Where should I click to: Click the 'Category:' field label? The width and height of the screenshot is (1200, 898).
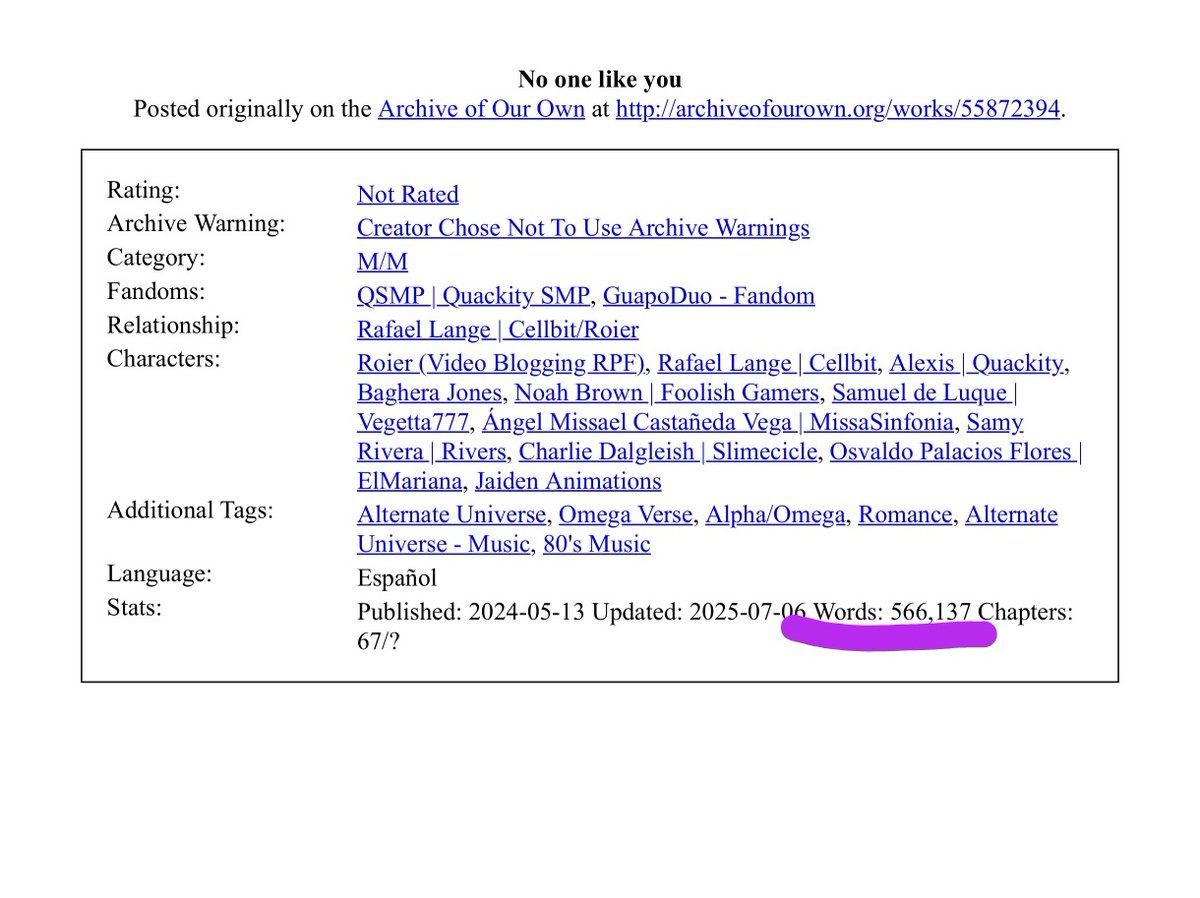156,258
